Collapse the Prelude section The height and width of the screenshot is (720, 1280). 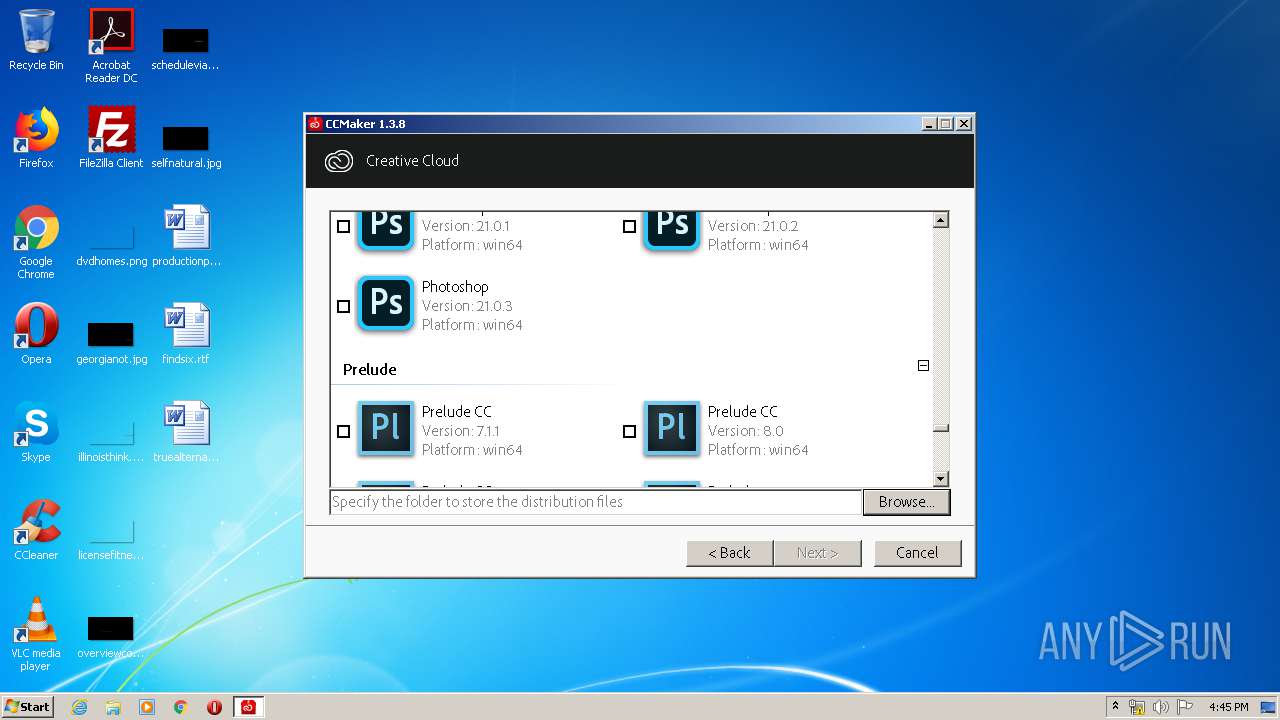coord(923,366)
